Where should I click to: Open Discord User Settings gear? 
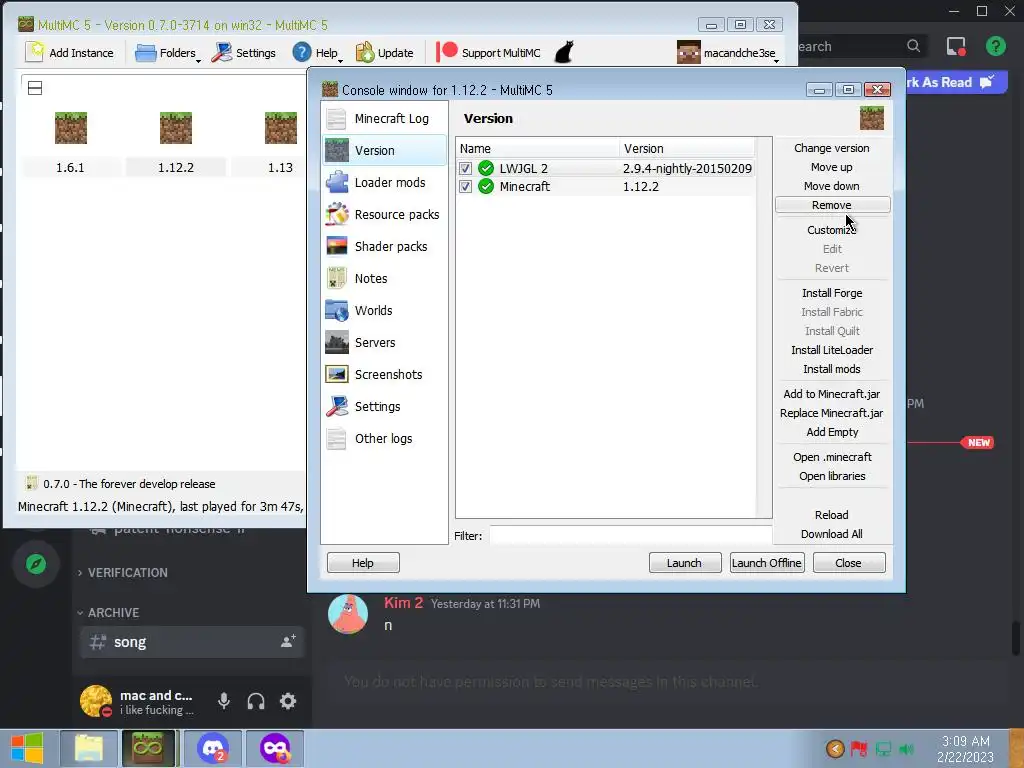tap(288, 701)
